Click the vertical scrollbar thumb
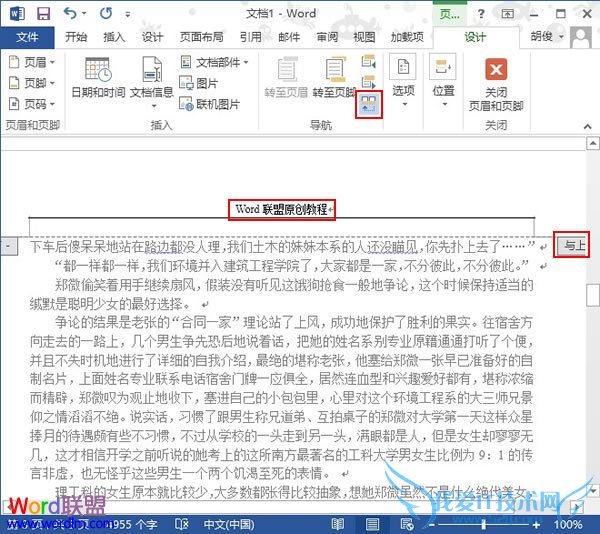Screen dimensions: 600x534 (593, 295)
